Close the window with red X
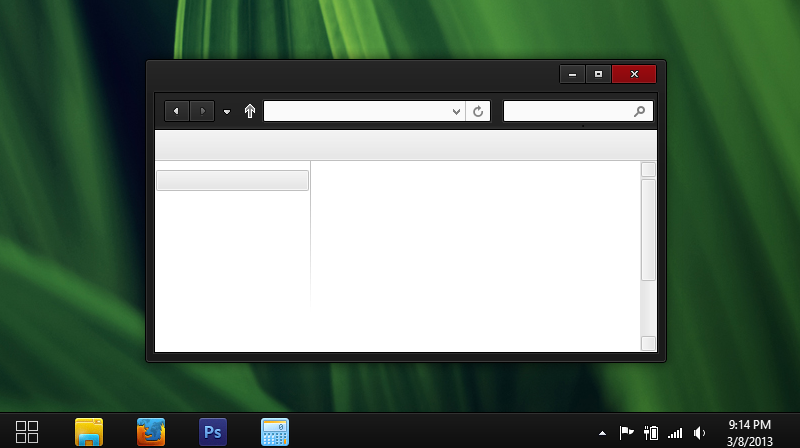800x448 pixels. coord(634,74)
